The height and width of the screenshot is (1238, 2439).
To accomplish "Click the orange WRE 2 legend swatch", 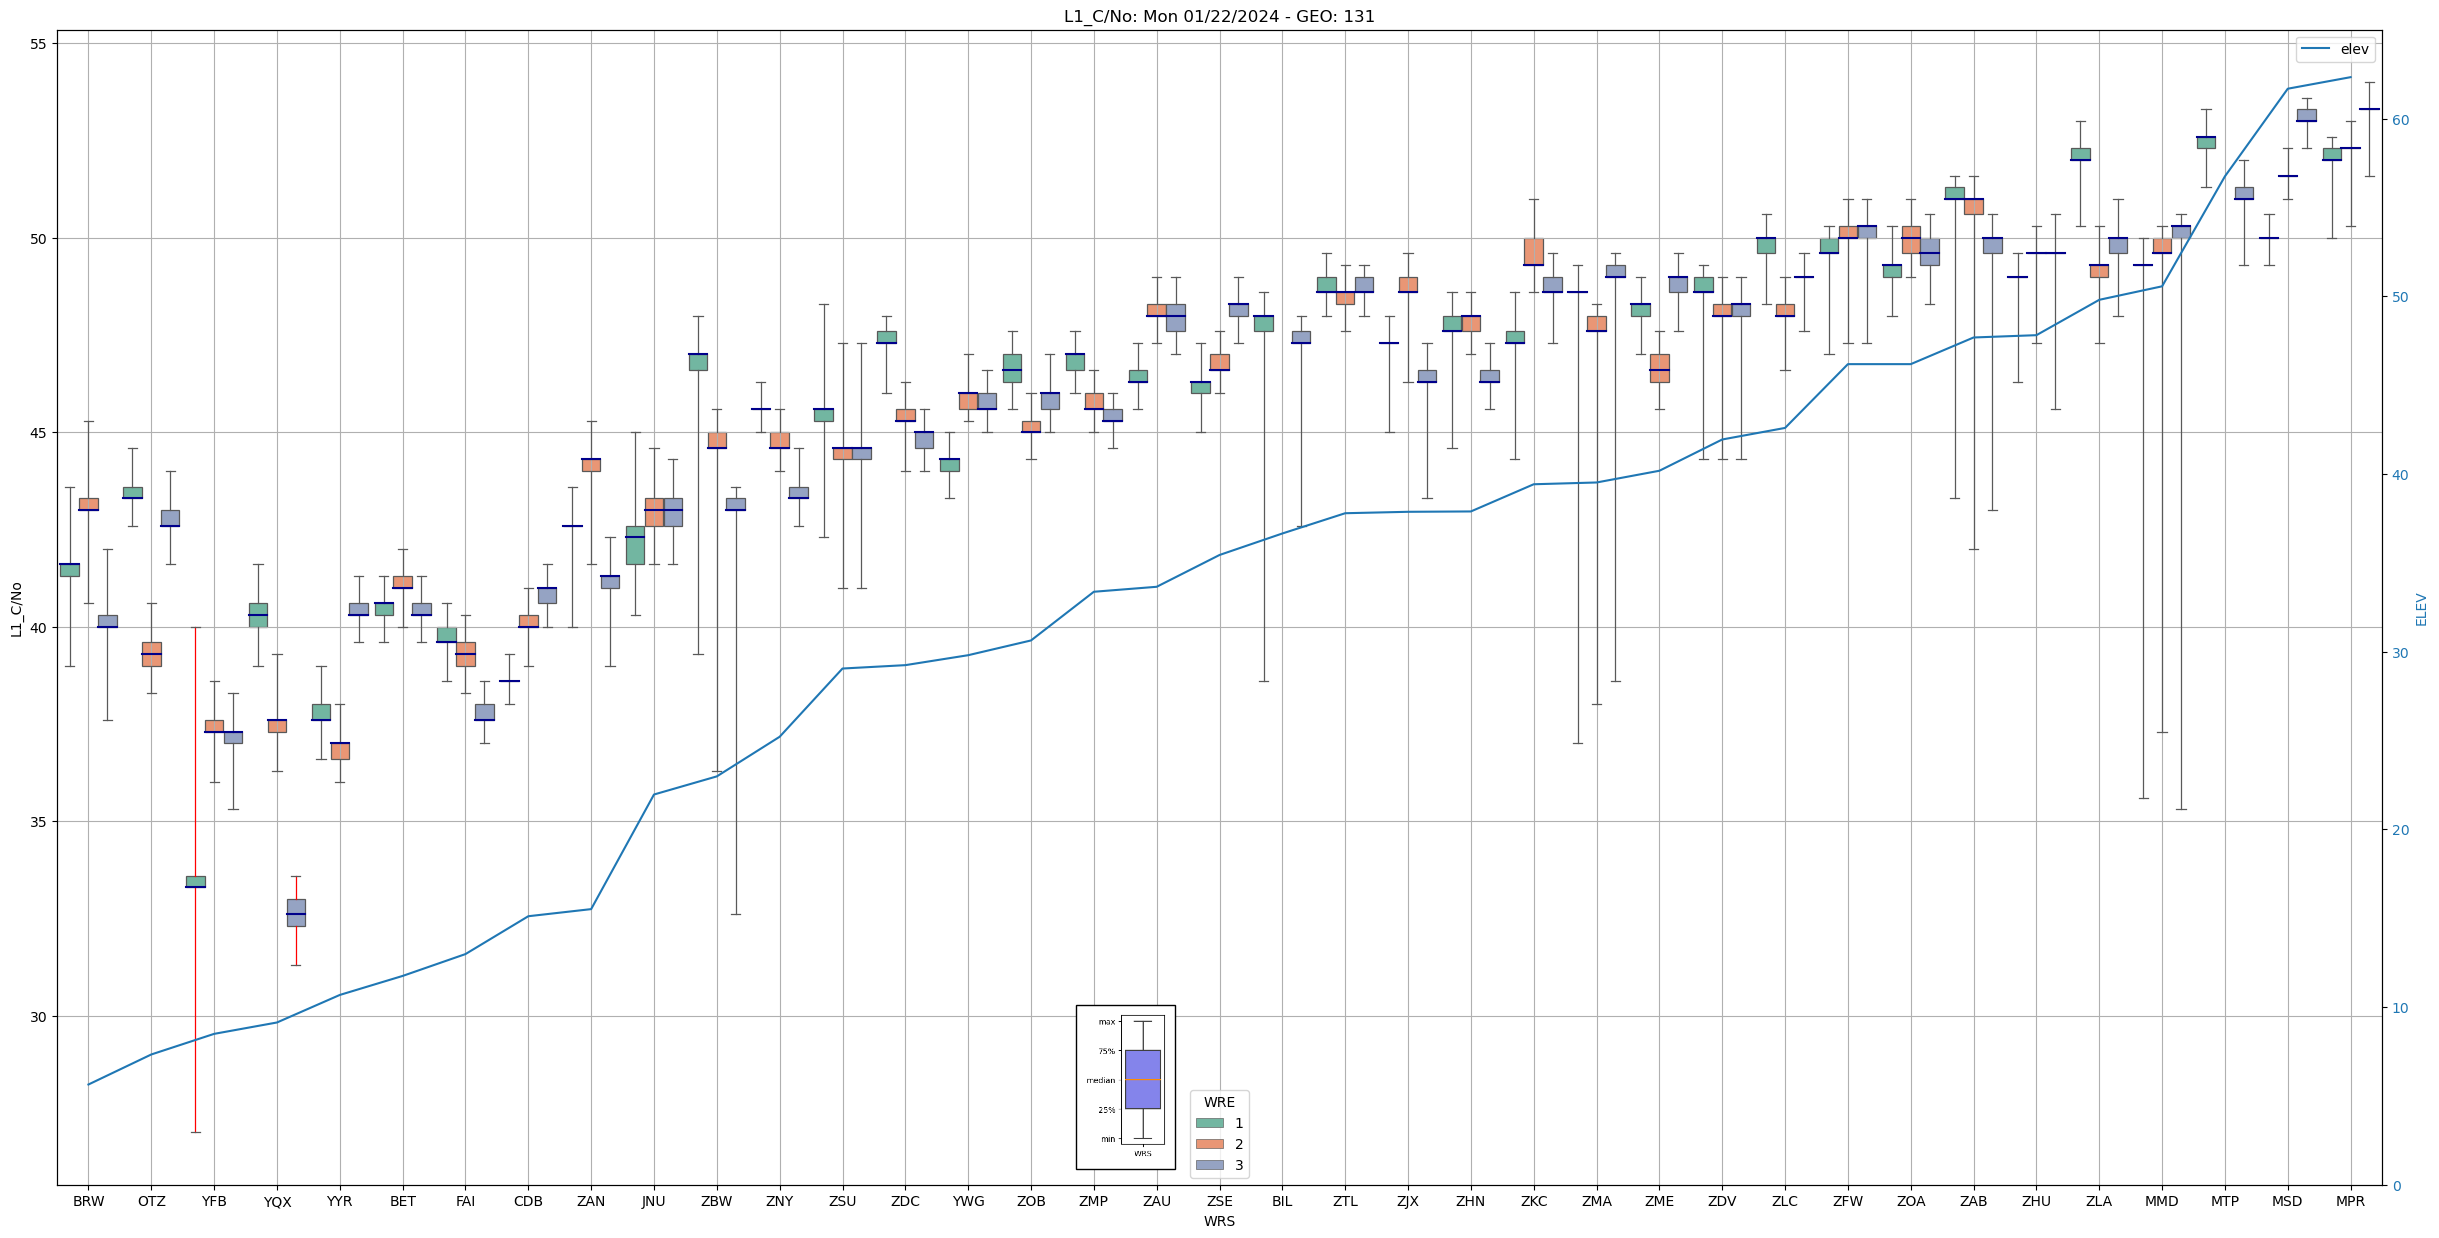I will (1209, 1144).
